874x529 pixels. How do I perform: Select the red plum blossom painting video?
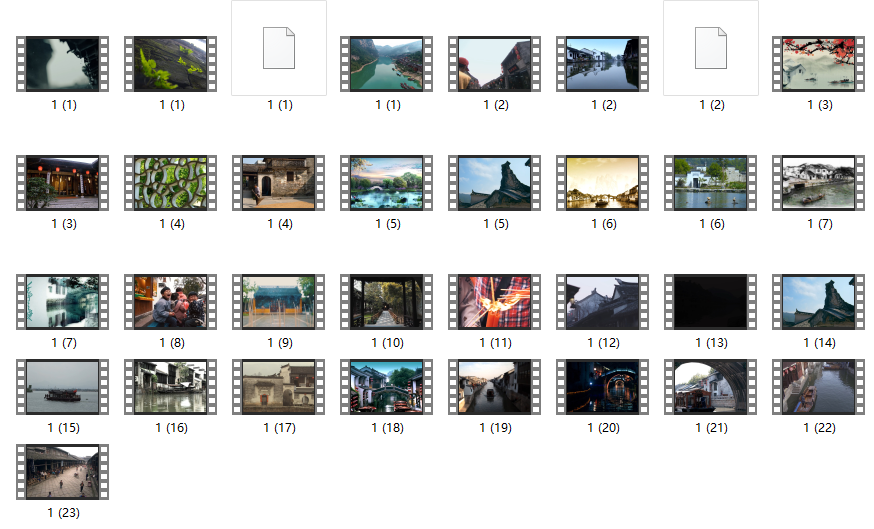click(x=818, y=64)
